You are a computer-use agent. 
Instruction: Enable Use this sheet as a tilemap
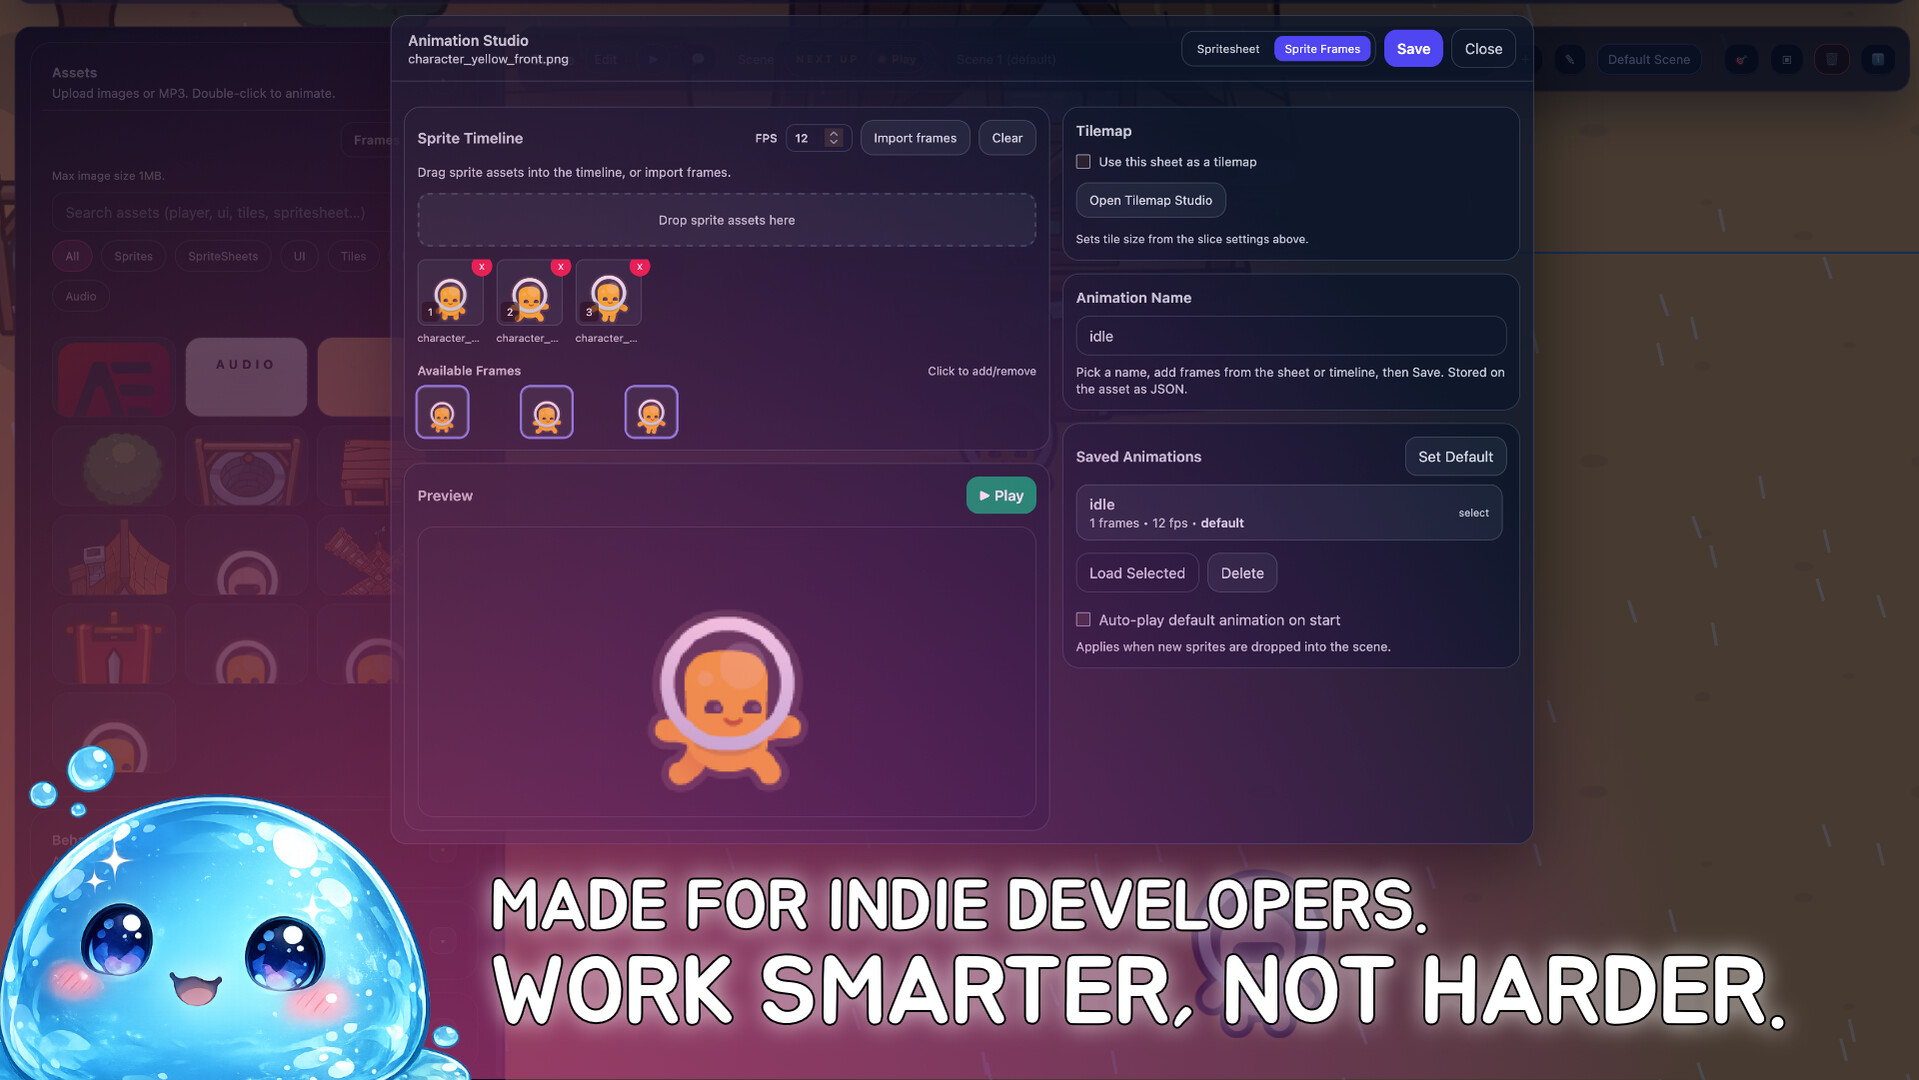pyautogui.click(x=1083, y=162)
